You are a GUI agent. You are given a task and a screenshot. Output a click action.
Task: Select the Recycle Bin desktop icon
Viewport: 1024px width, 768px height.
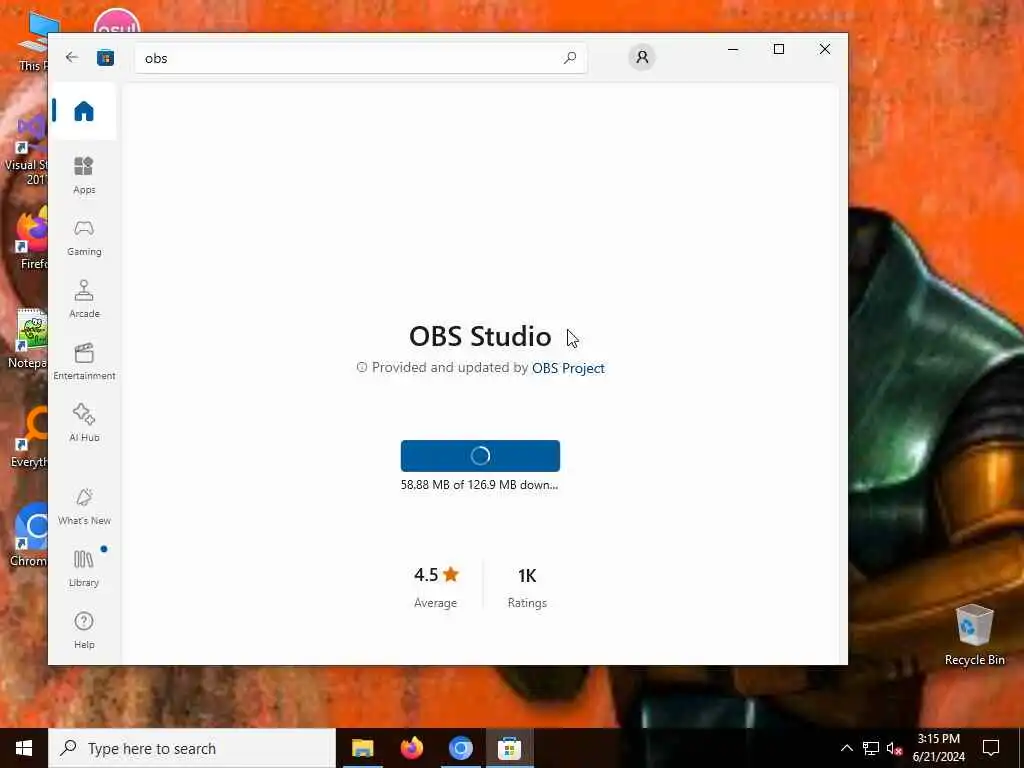[974, 635]
